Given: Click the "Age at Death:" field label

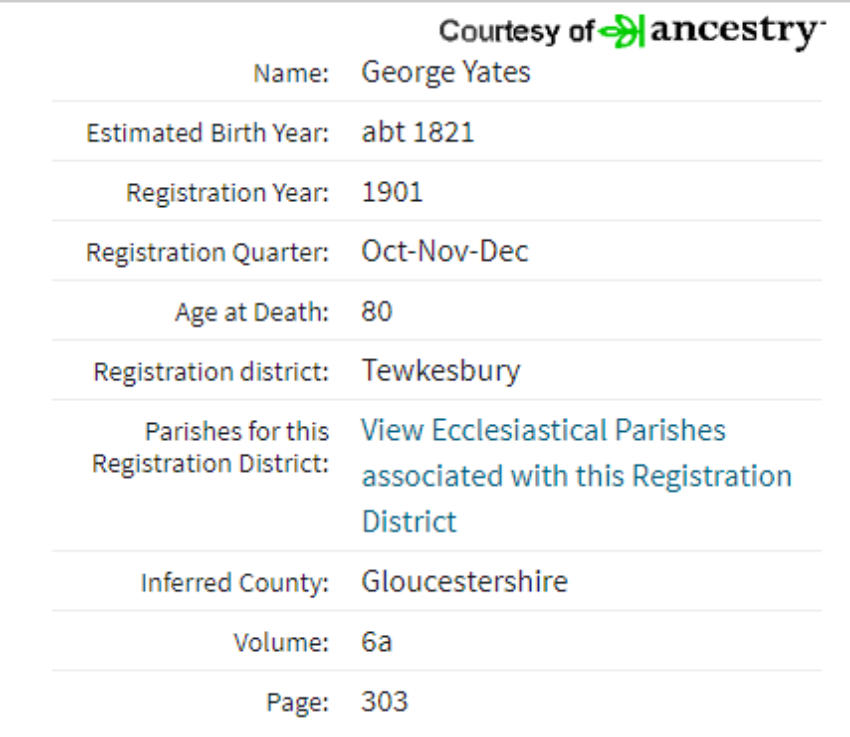Looking at the screenshot, I should click(252, 313).
